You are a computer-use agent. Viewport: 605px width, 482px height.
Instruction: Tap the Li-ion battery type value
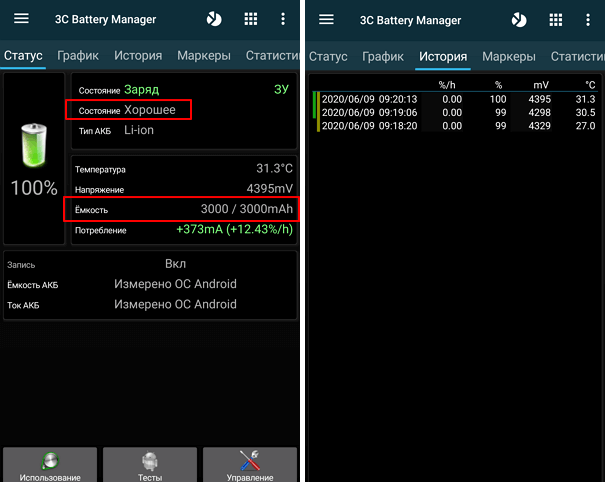point(139,130)
